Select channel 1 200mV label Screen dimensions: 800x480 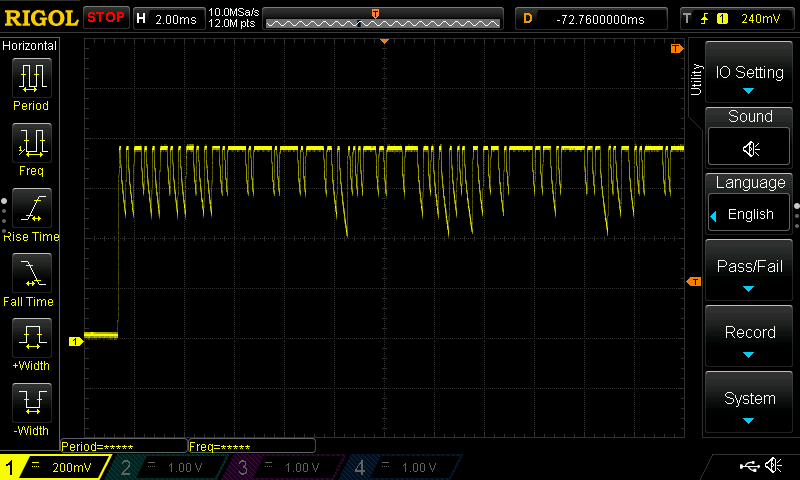[55, 467]
